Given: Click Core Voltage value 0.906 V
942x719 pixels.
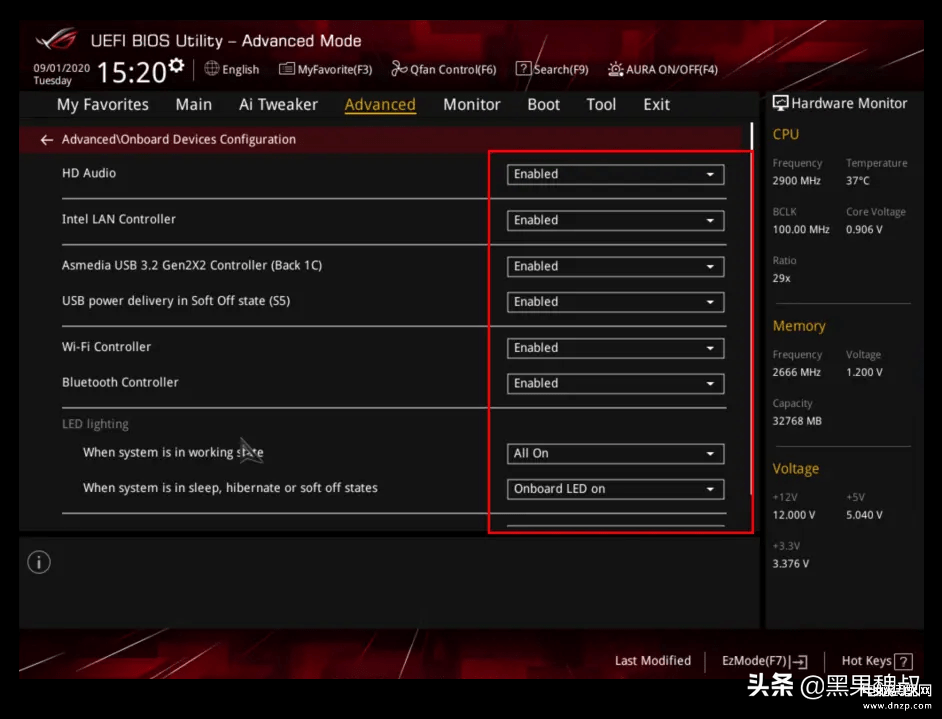Looking at the screenshot, I should tap(865, 229).
